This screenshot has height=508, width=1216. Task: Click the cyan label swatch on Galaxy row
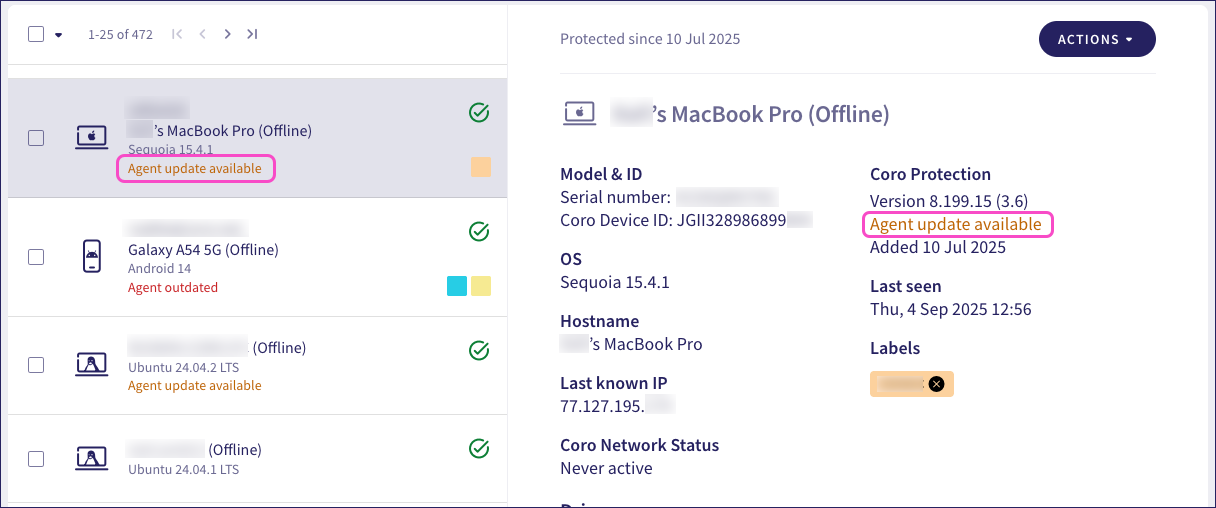point(457,287)
